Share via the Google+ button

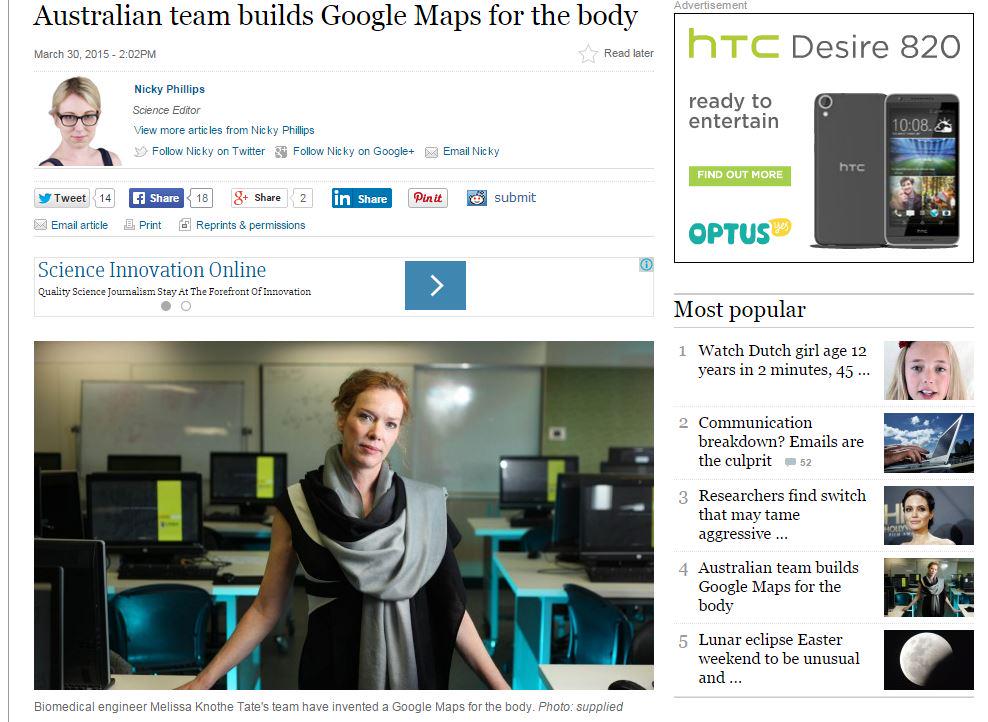click(x=259, y=198)
